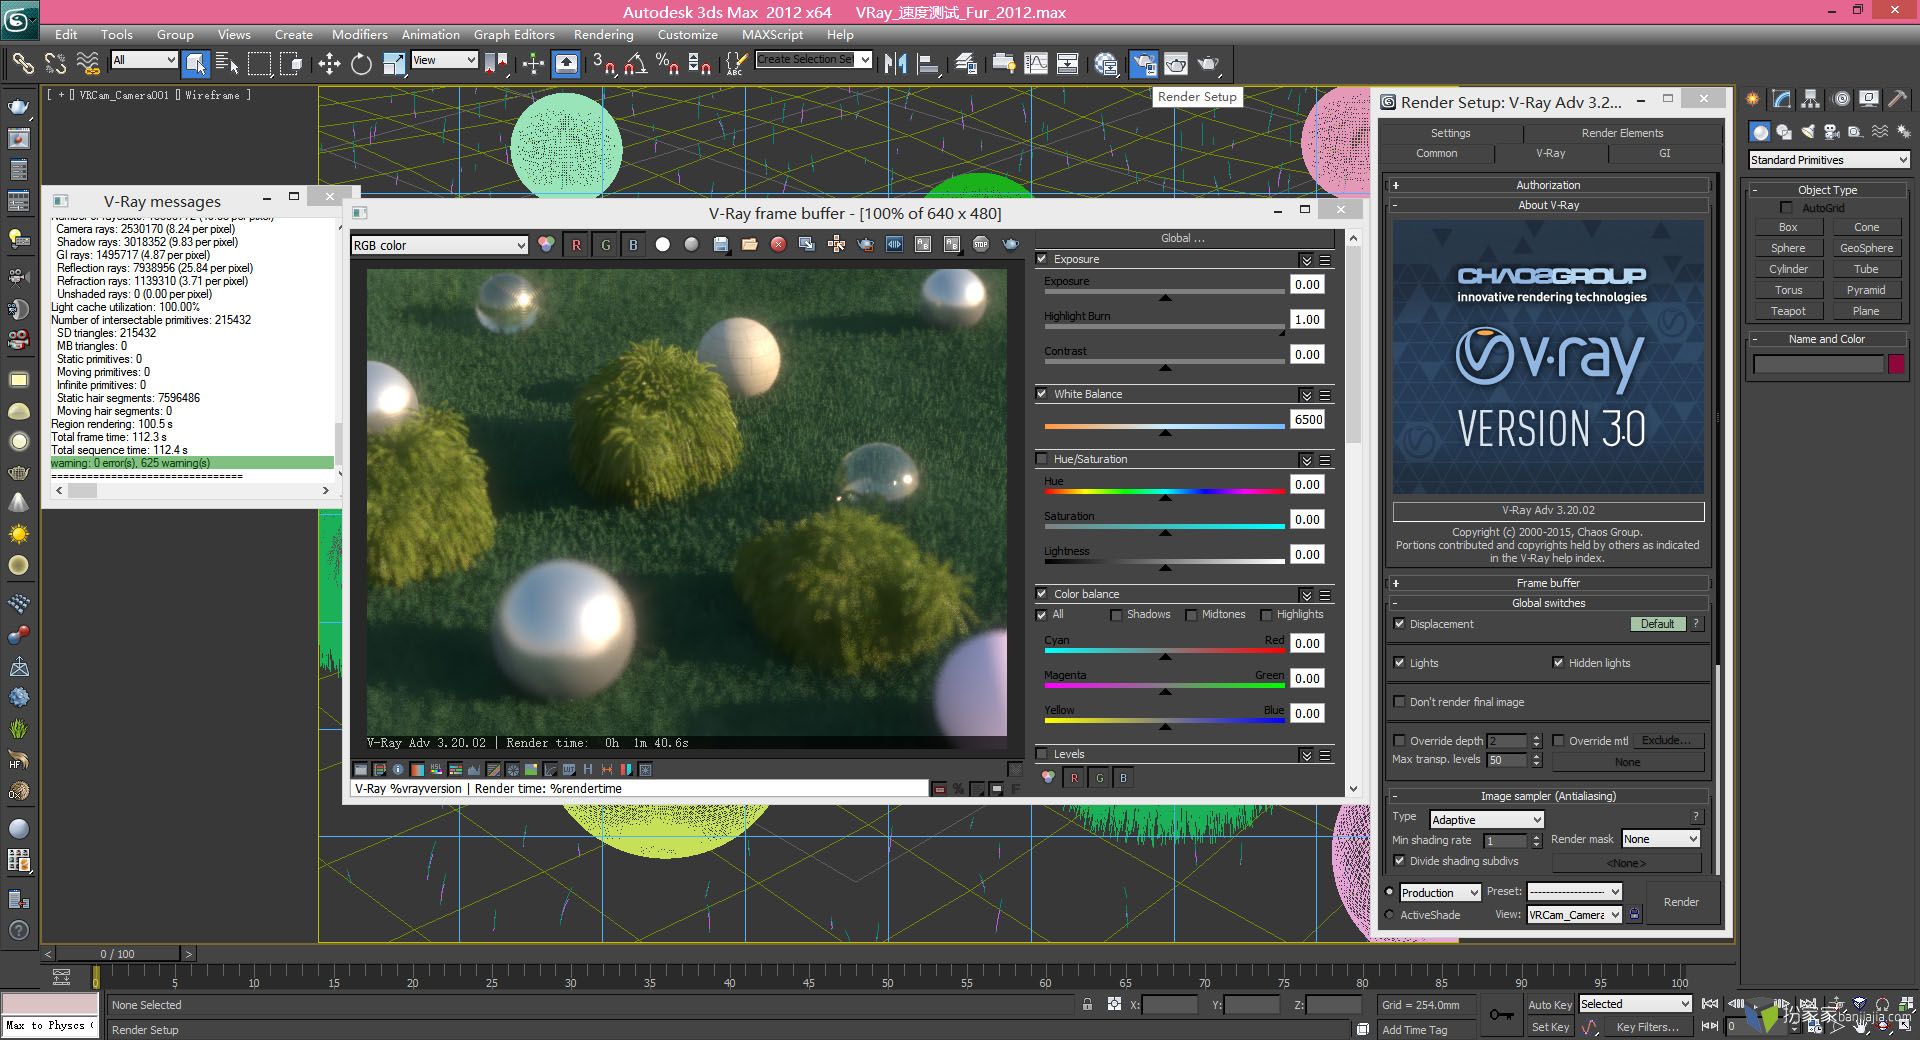The height and width of the screenshot is (1040, 1920).
Task: Open the Image sampler Type Adaptive dropdown
Action: (x=1487, y=819)
